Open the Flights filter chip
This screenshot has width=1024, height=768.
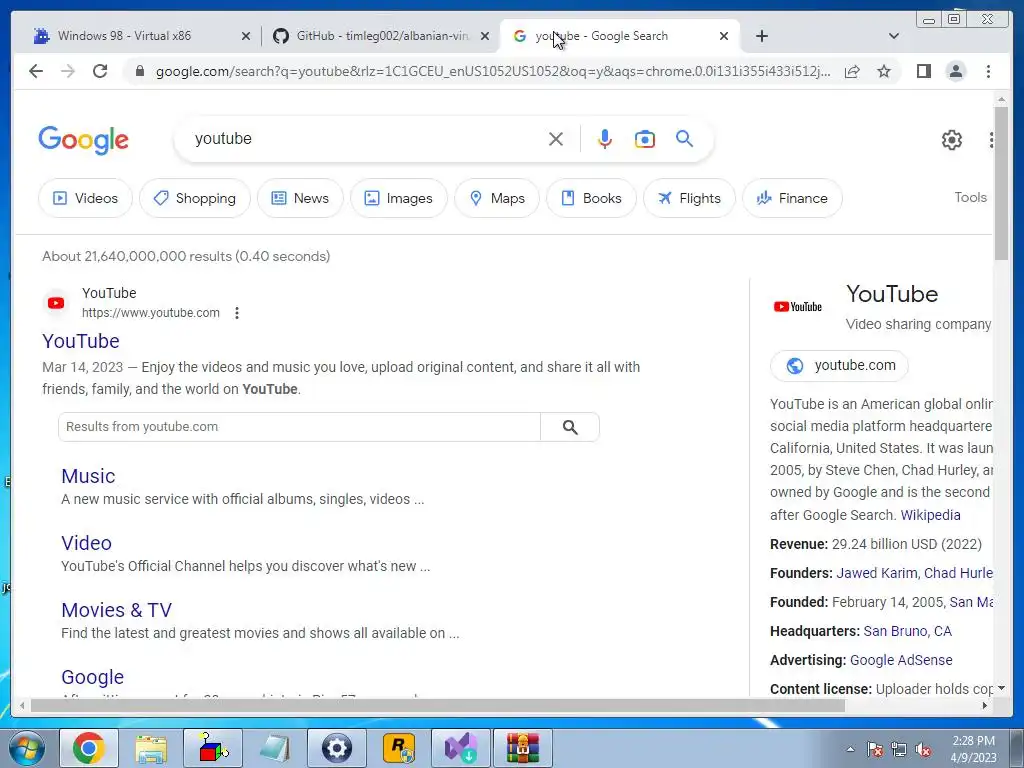689,198
